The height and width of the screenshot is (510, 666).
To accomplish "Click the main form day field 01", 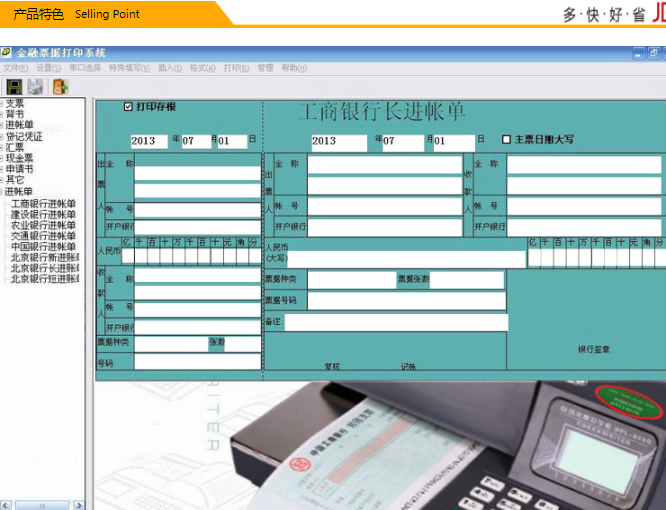I will point(454,142).
